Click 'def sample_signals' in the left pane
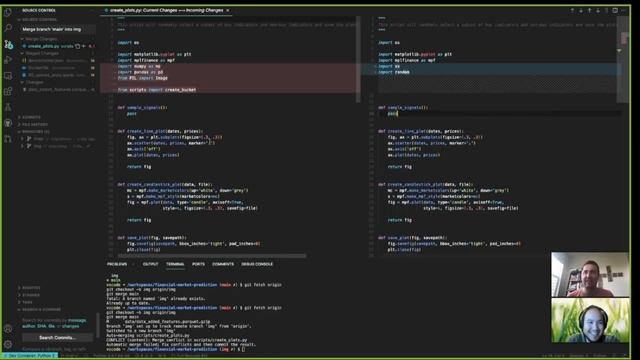Viewport: 640px width, 360px height. pos(142,107)
